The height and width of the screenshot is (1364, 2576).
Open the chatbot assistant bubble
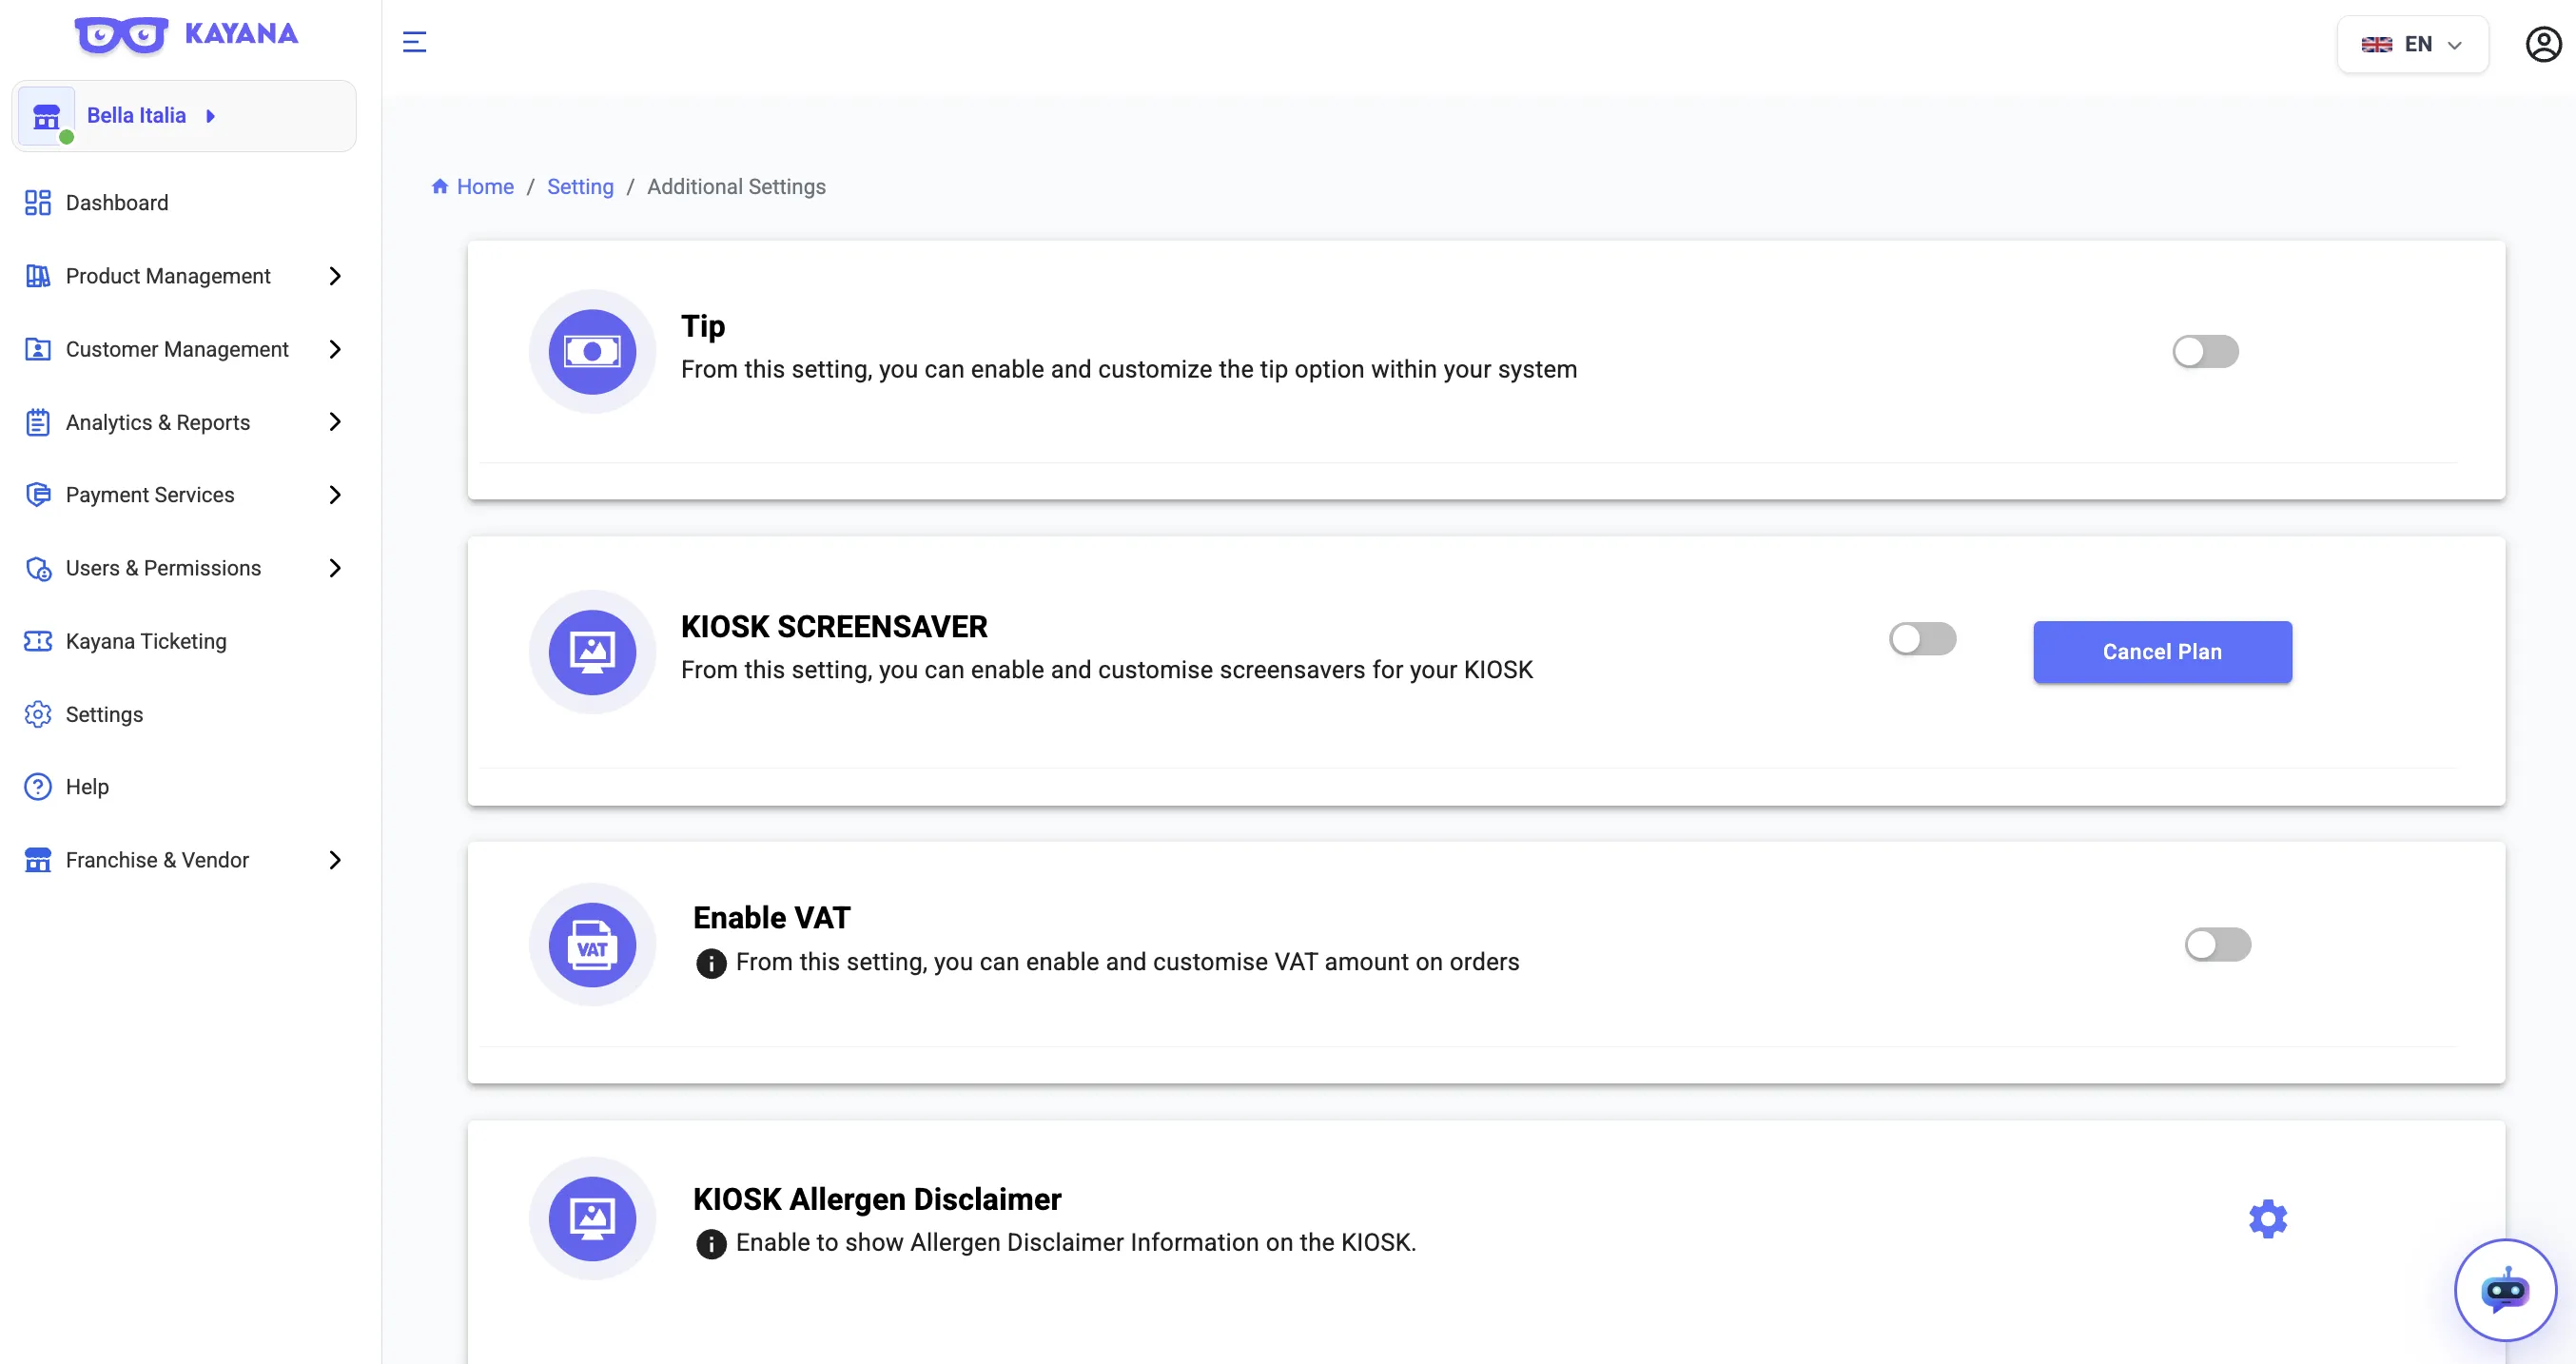(x=2505, y=1290)
